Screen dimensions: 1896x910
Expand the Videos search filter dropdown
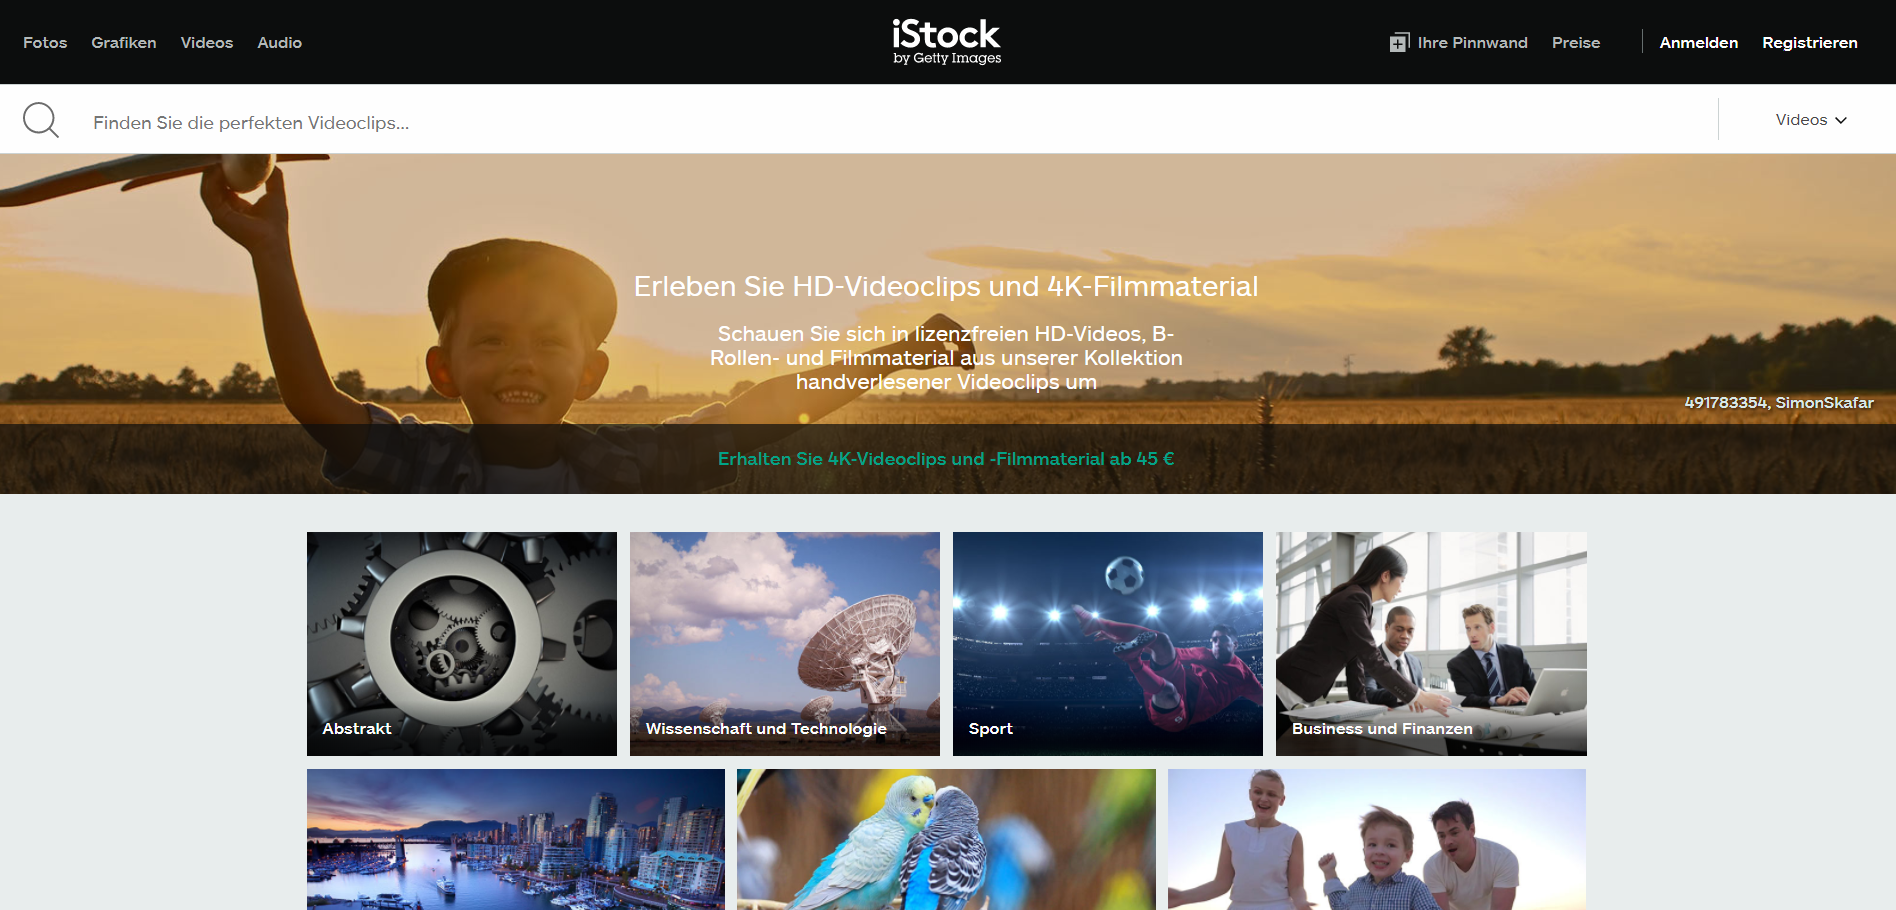(1811, 120)
